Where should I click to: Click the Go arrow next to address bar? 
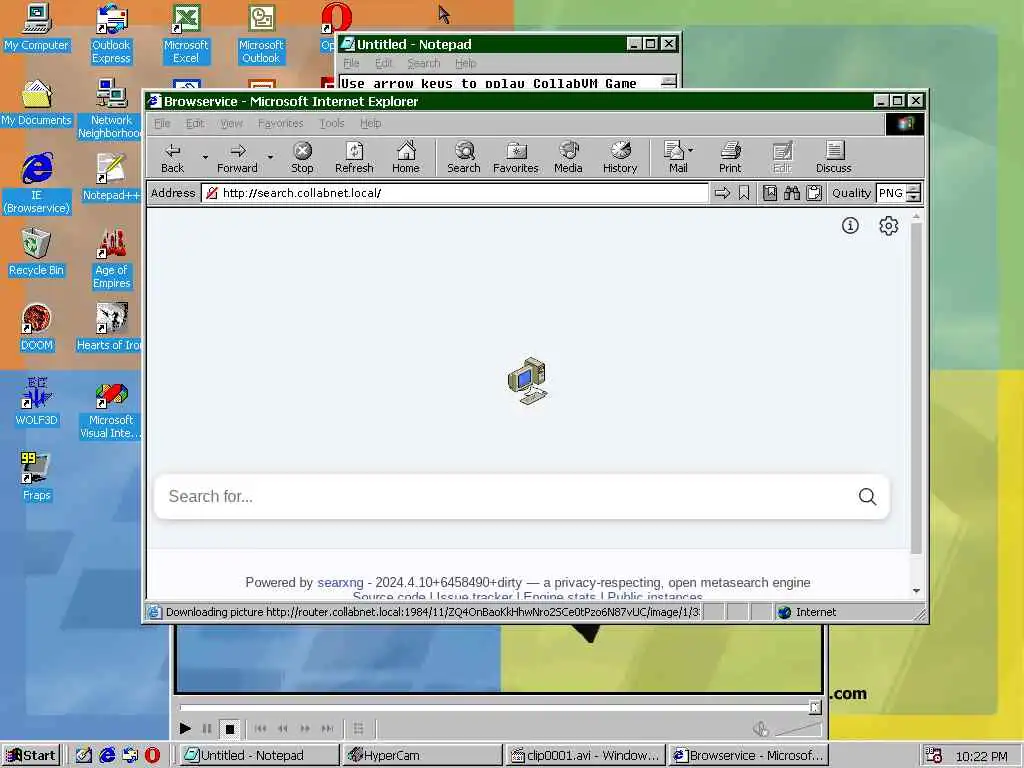[x=722, y=193]
